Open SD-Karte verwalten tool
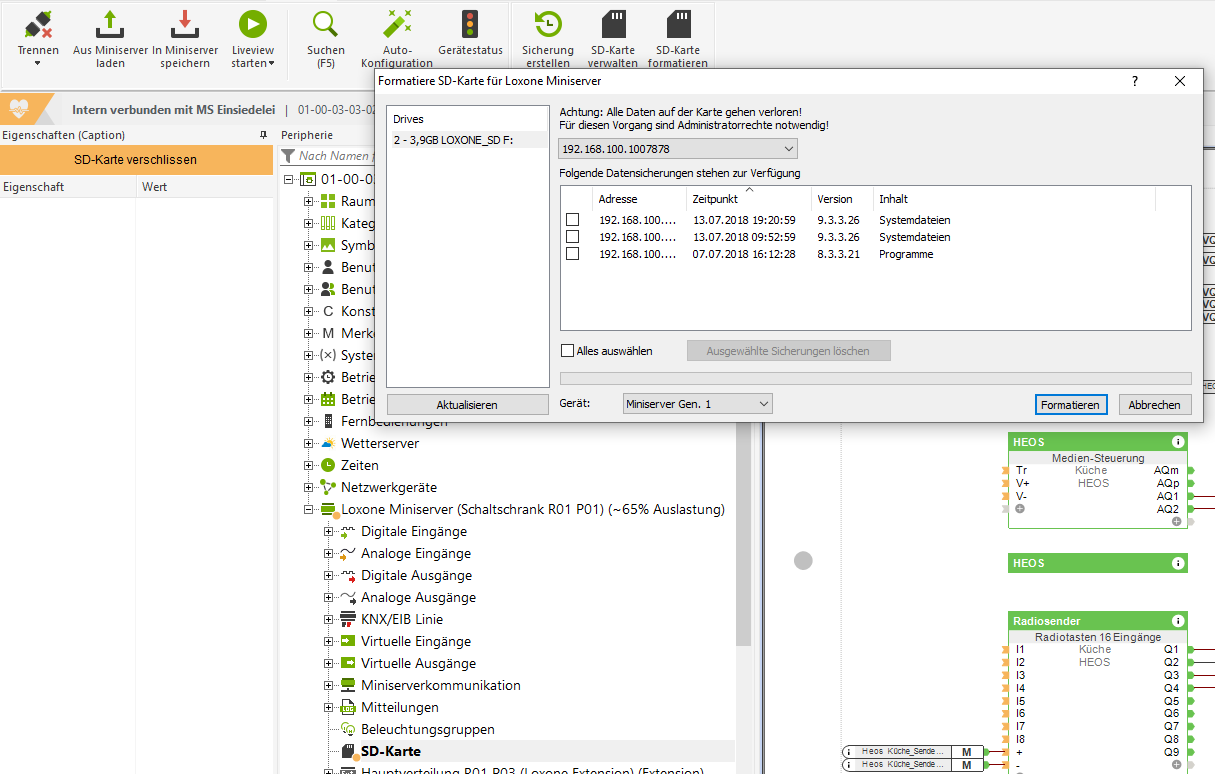This screenshot has width=1215, height=774. pos(613,25)
